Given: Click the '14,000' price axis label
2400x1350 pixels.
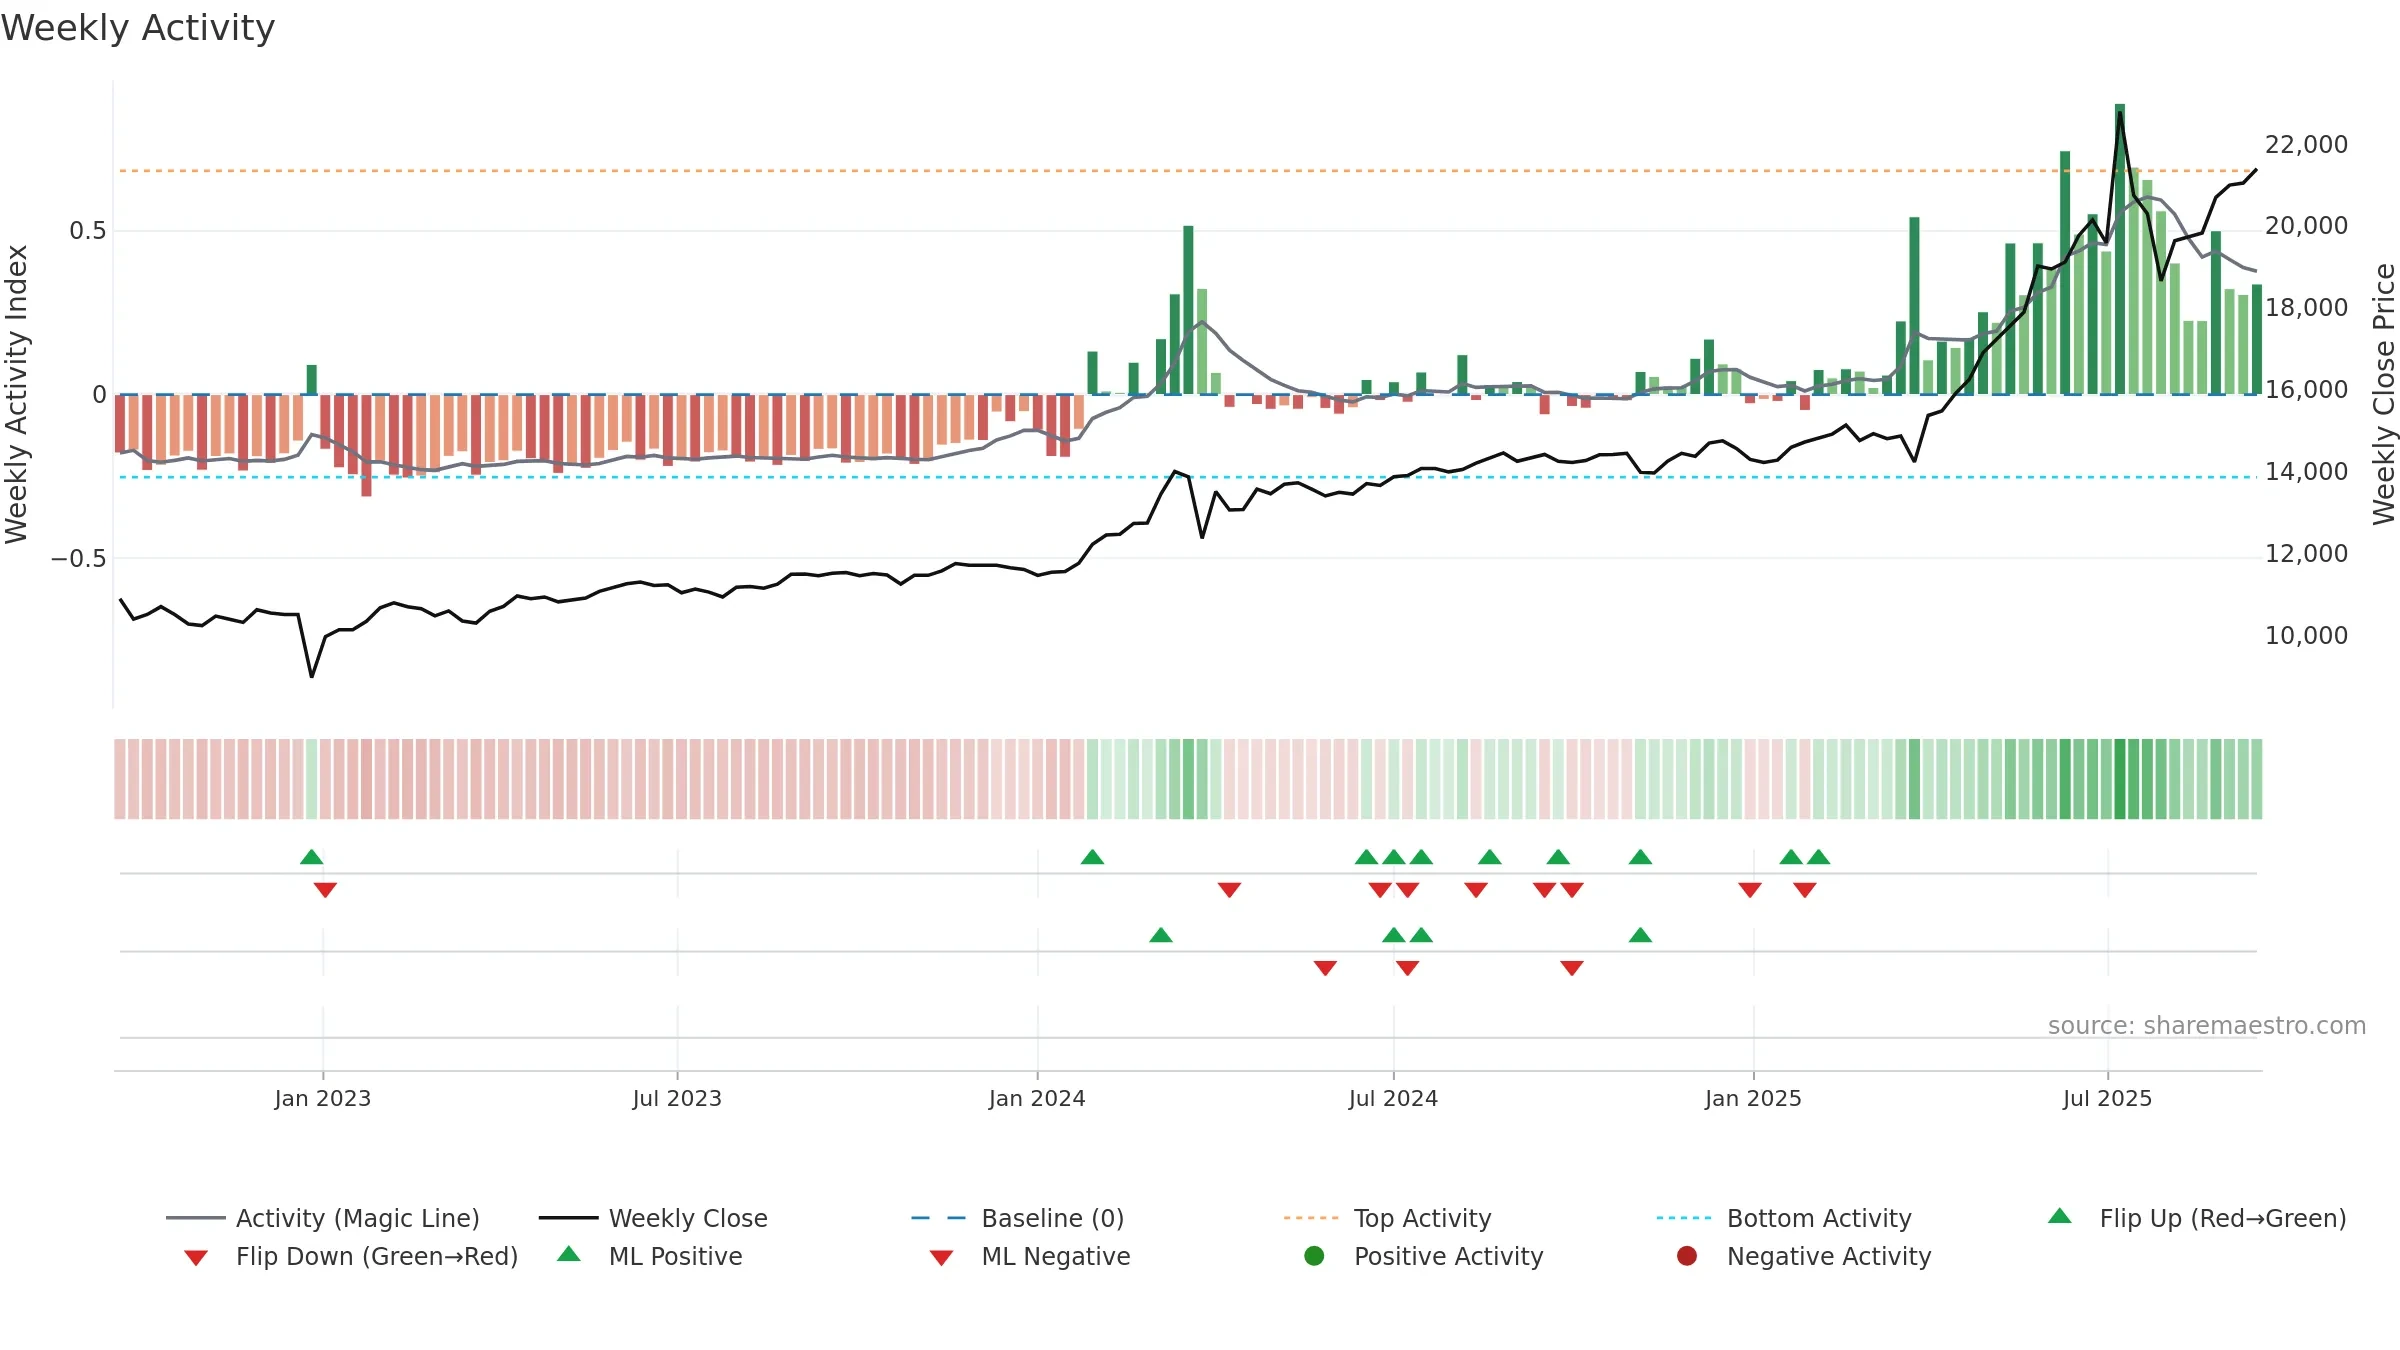Looking at the screenshot, I should (2306, 472).
